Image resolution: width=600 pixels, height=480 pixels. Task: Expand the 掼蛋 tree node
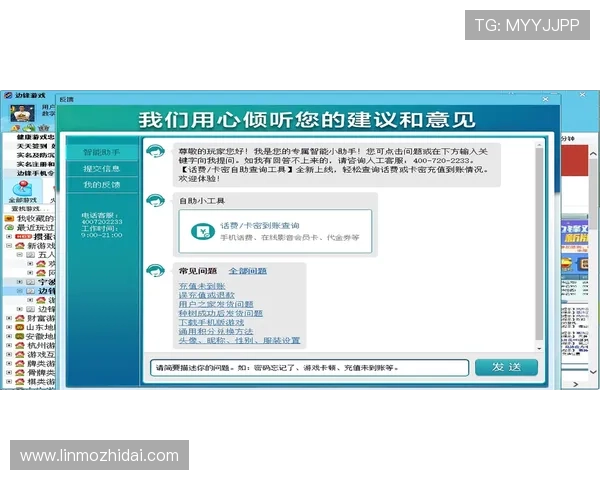point(9,237)
